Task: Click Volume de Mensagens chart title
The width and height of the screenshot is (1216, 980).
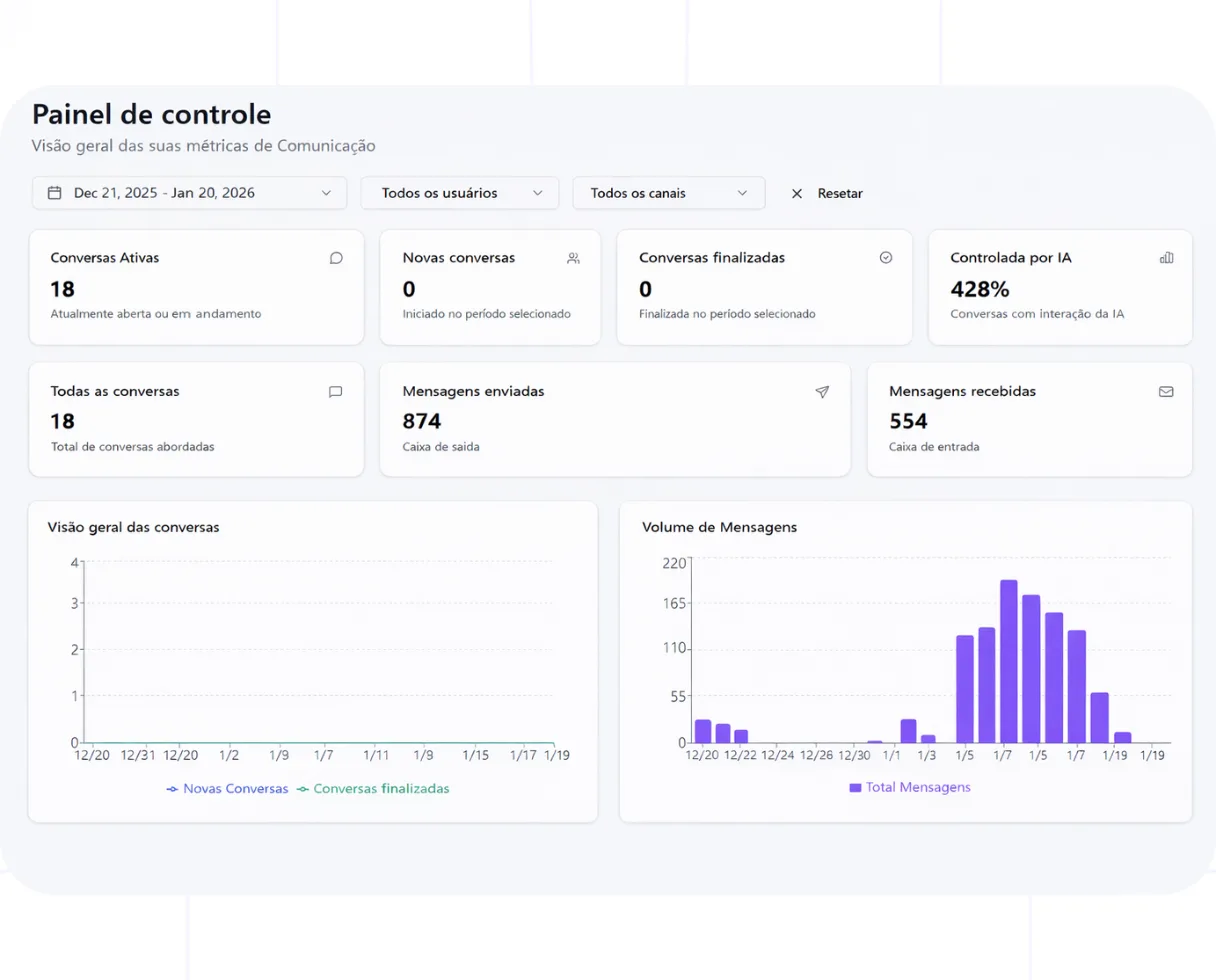Action: click(719, 527)
